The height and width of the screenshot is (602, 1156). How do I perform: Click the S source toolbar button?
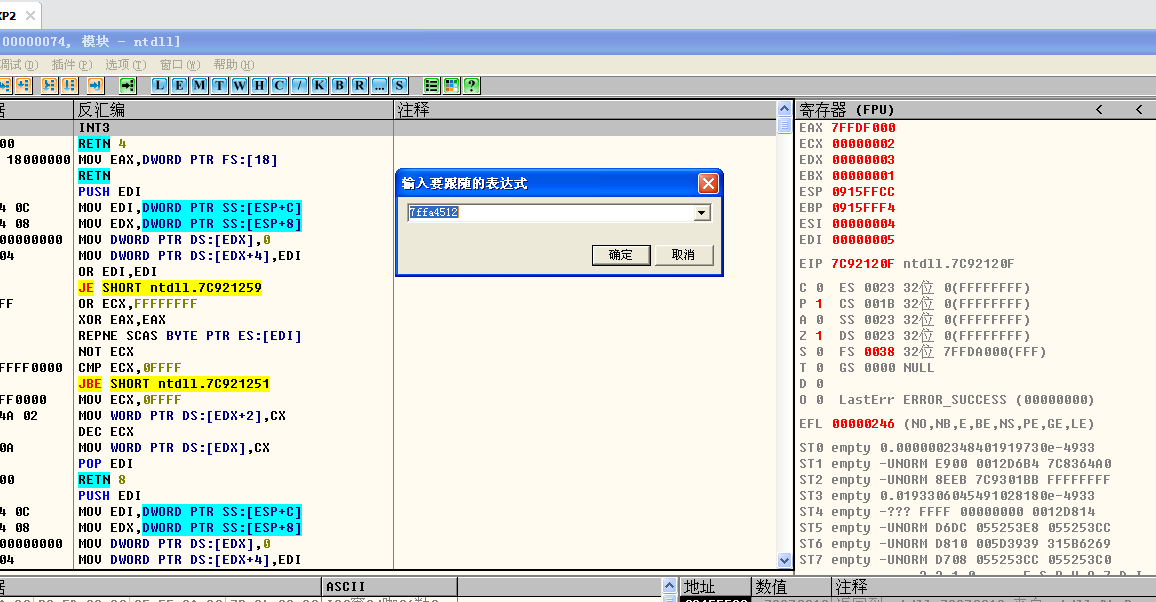pyautogui.click(x=399, y=85)
